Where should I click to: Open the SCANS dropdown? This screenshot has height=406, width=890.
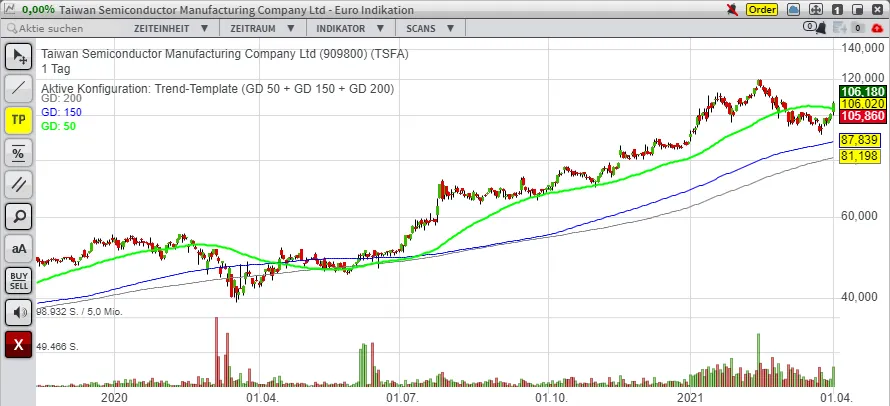click(x=430, y=28)
